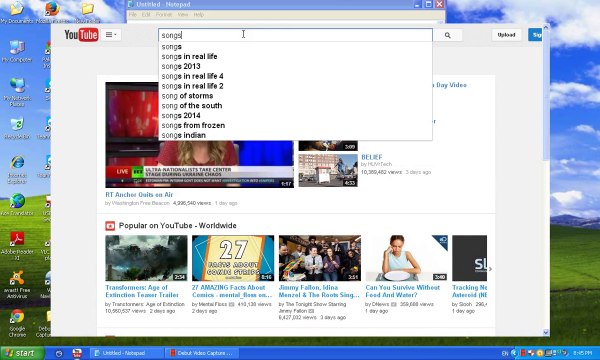Select suggestion 'songs 2013'
Screen dimensions: 600x360
(x=295, y=67)
